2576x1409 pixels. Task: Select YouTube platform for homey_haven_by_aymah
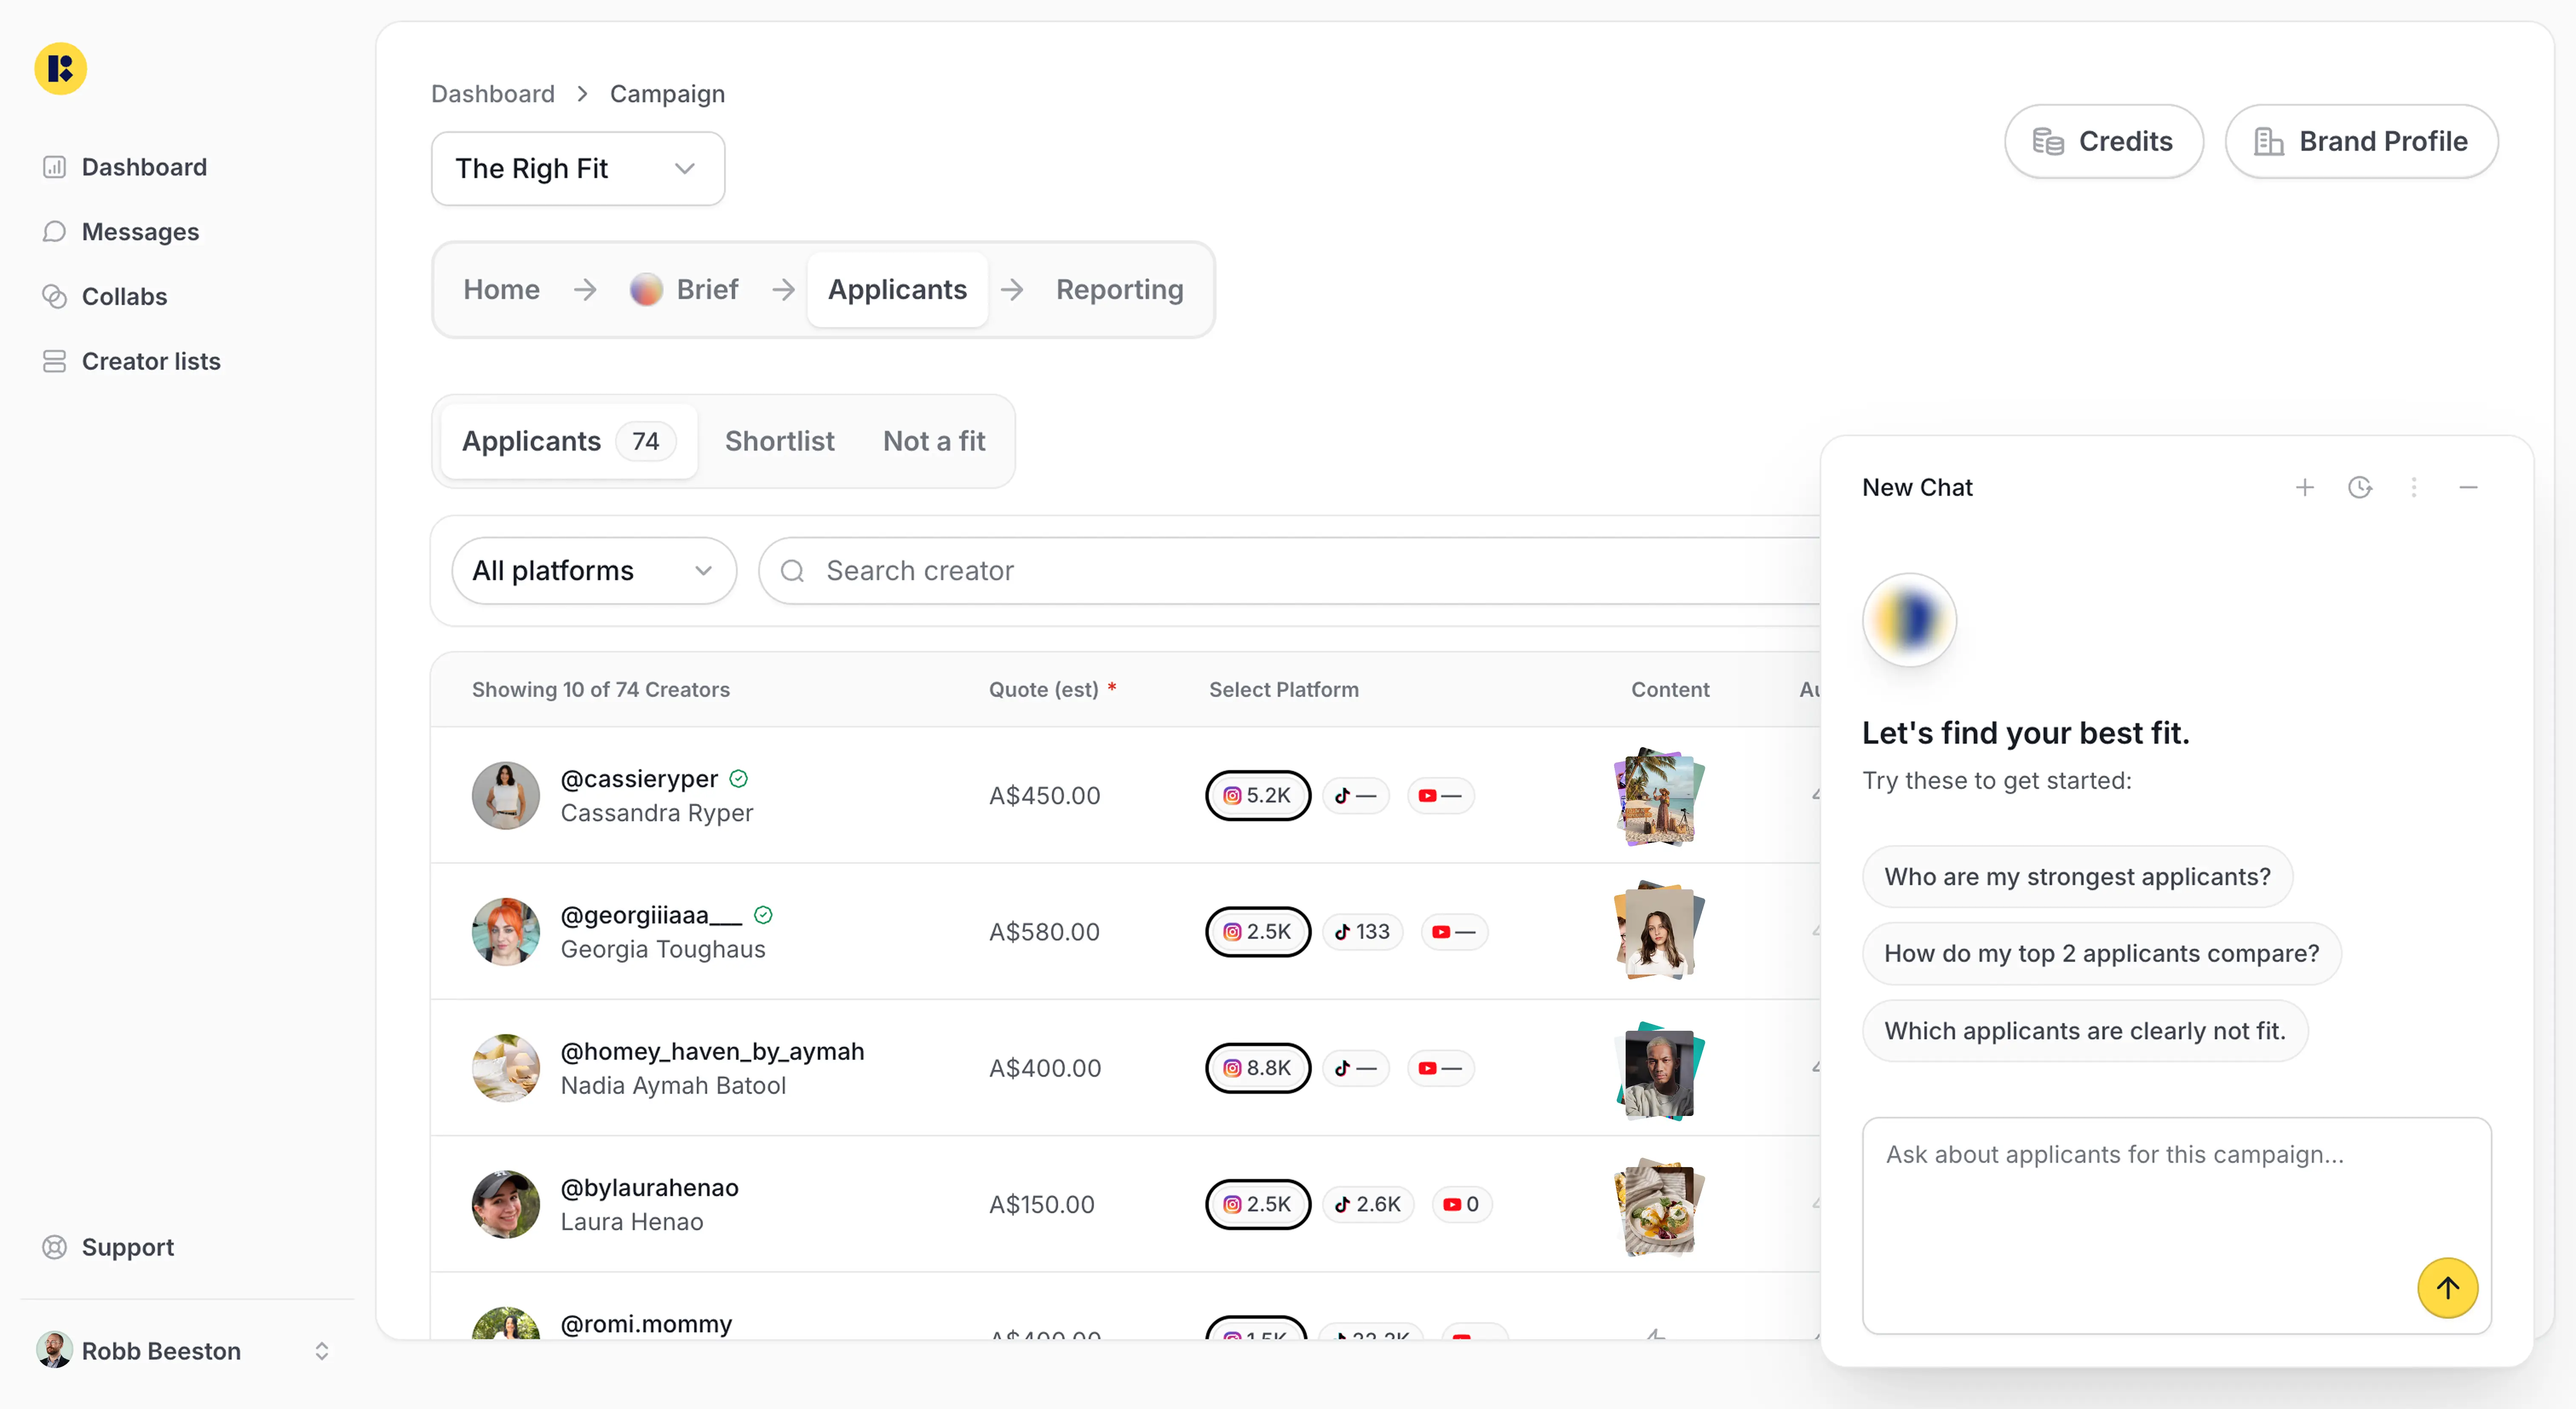click(x=1440, y=1068)
